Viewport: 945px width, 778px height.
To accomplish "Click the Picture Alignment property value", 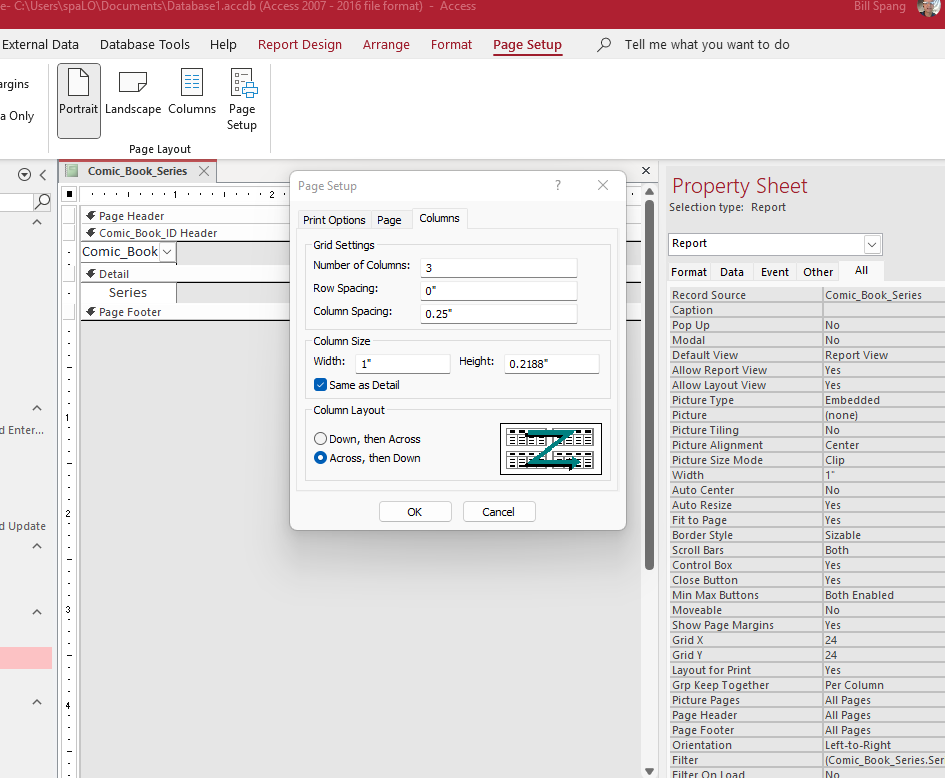I will 884,445.
